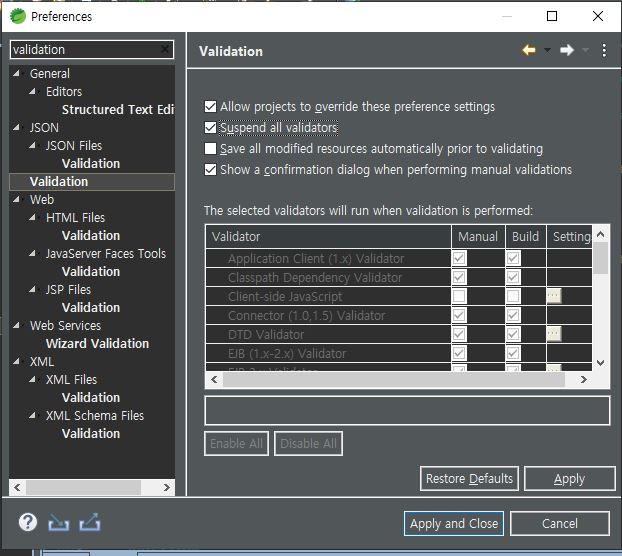The image size is (622, 556).
Task: Open the three-dot view menu
Action: [604, 51]
